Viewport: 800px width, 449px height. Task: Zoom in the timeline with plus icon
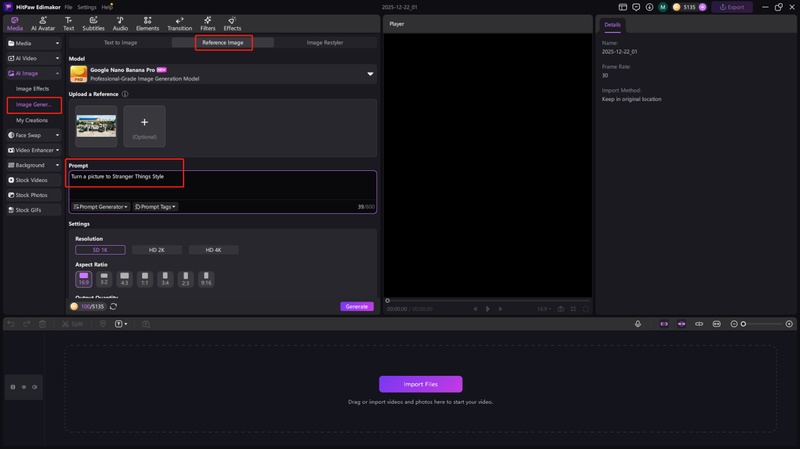point(789,324)
